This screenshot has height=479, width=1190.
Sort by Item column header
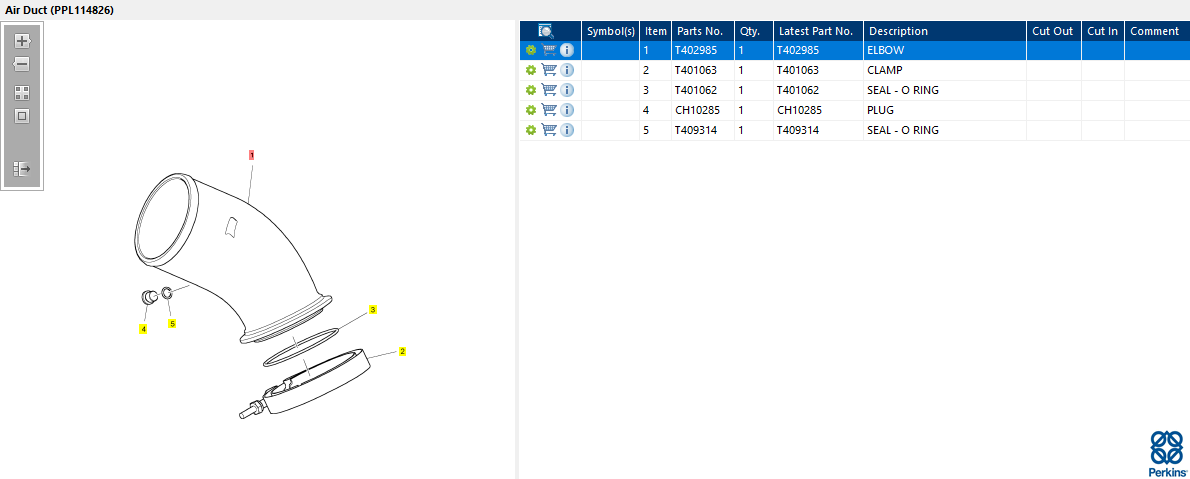coord(656,31)
